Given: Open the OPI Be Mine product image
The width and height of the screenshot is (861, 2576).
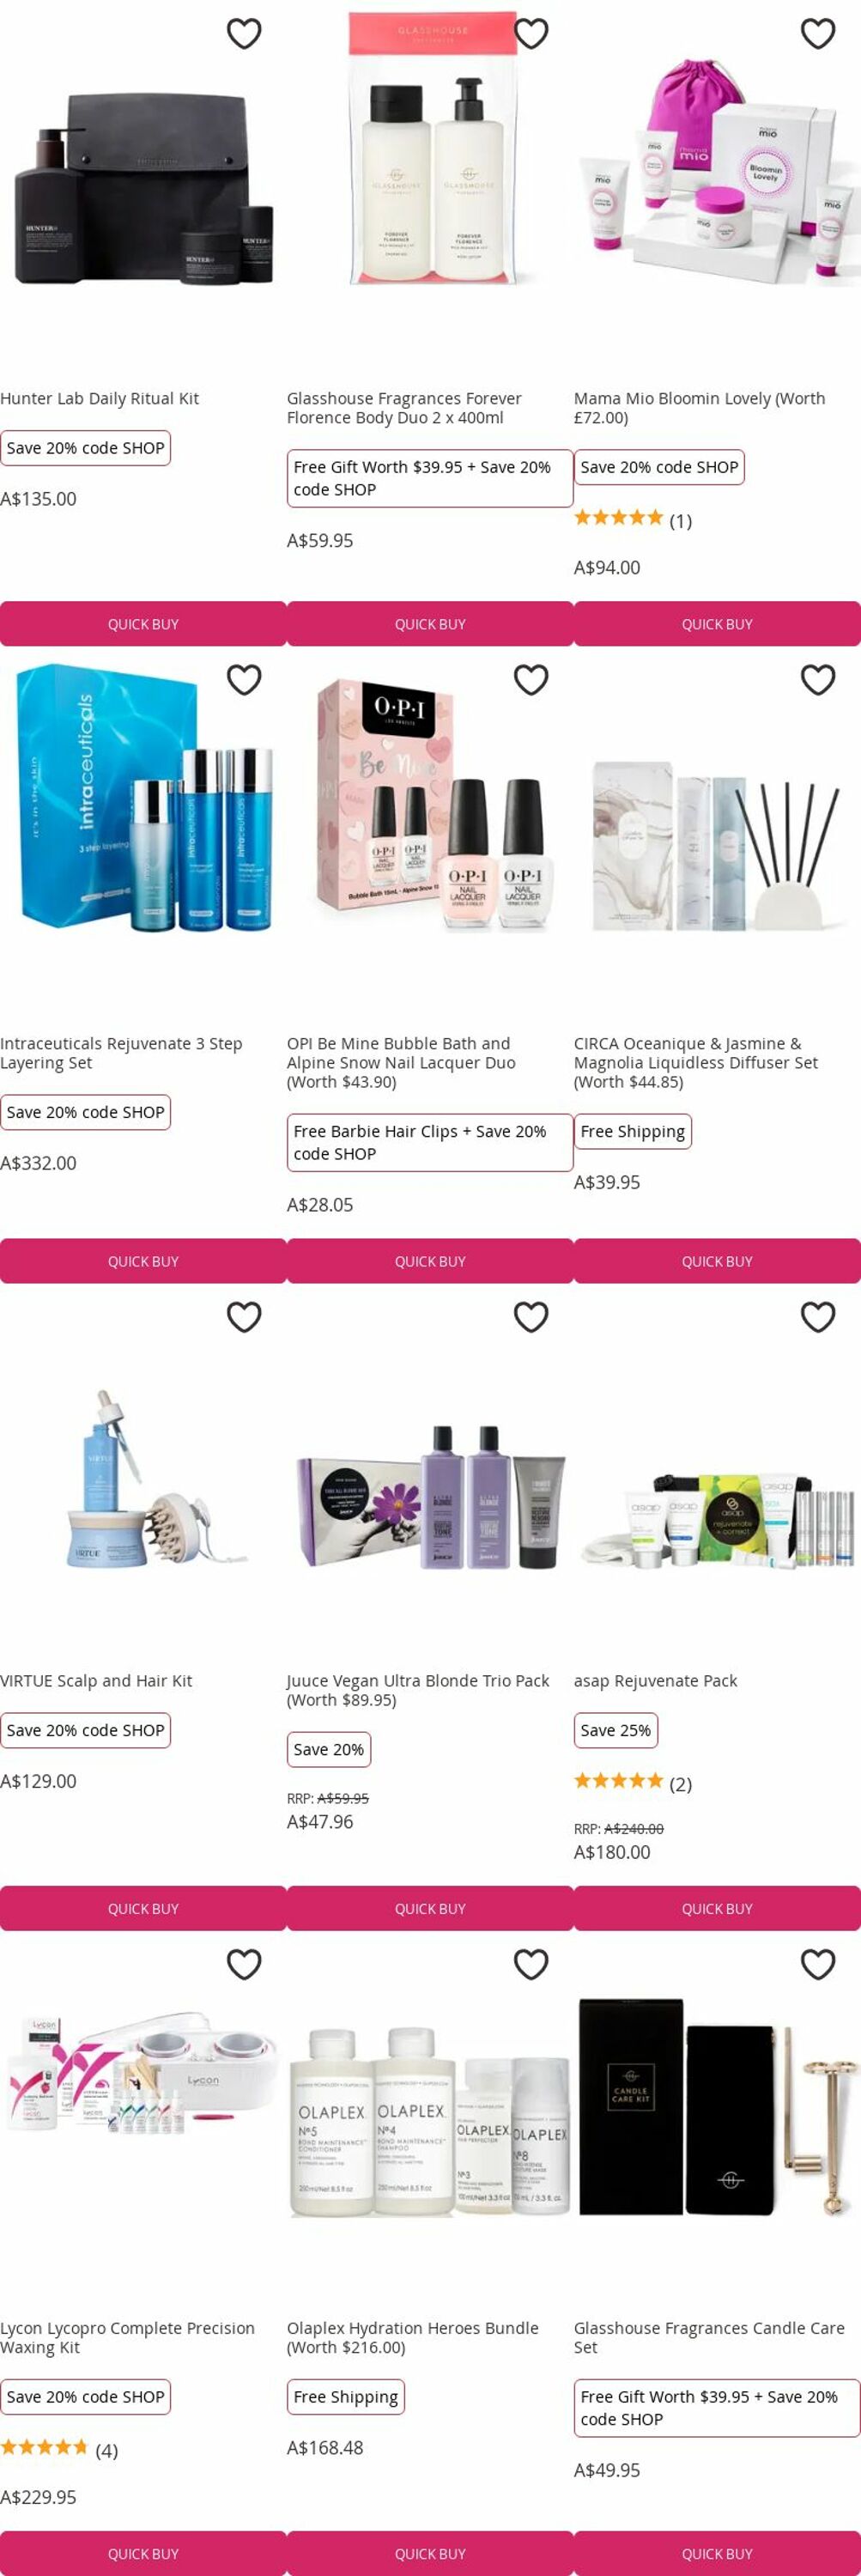Looking at the screenshot, I should coord(430,808).
